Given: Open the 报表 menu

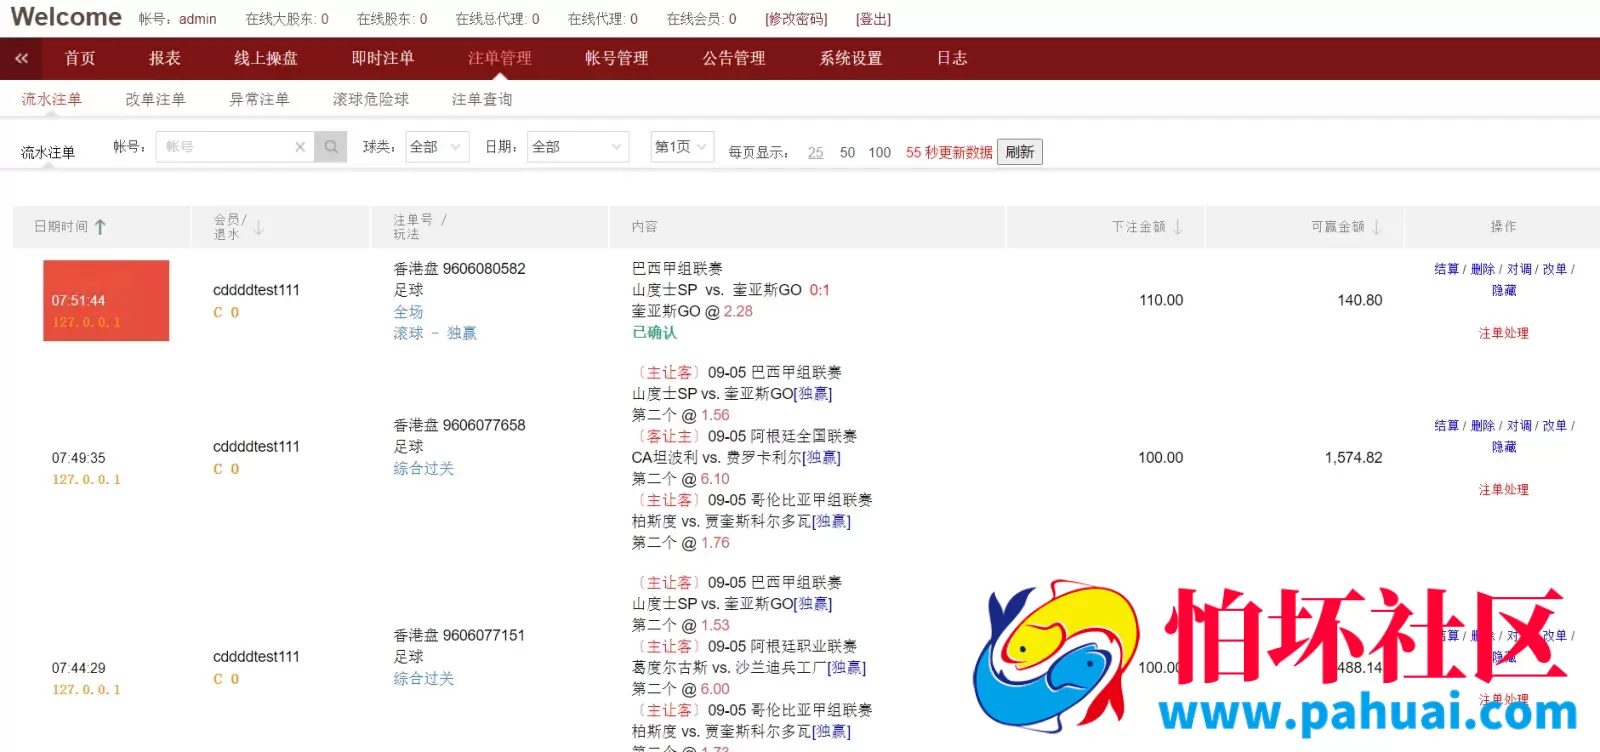Looking at the screenshot, I should tap(165, 58).
